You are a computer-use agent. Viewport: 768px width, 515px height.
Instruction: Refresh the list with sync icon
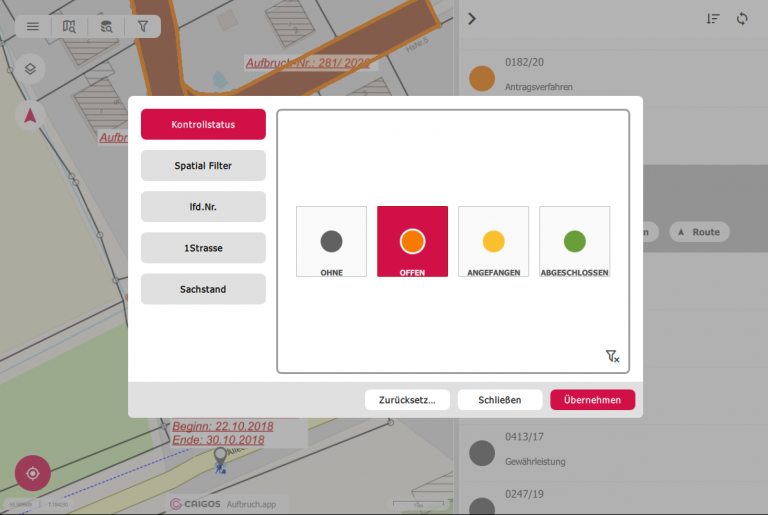[742, 19]
